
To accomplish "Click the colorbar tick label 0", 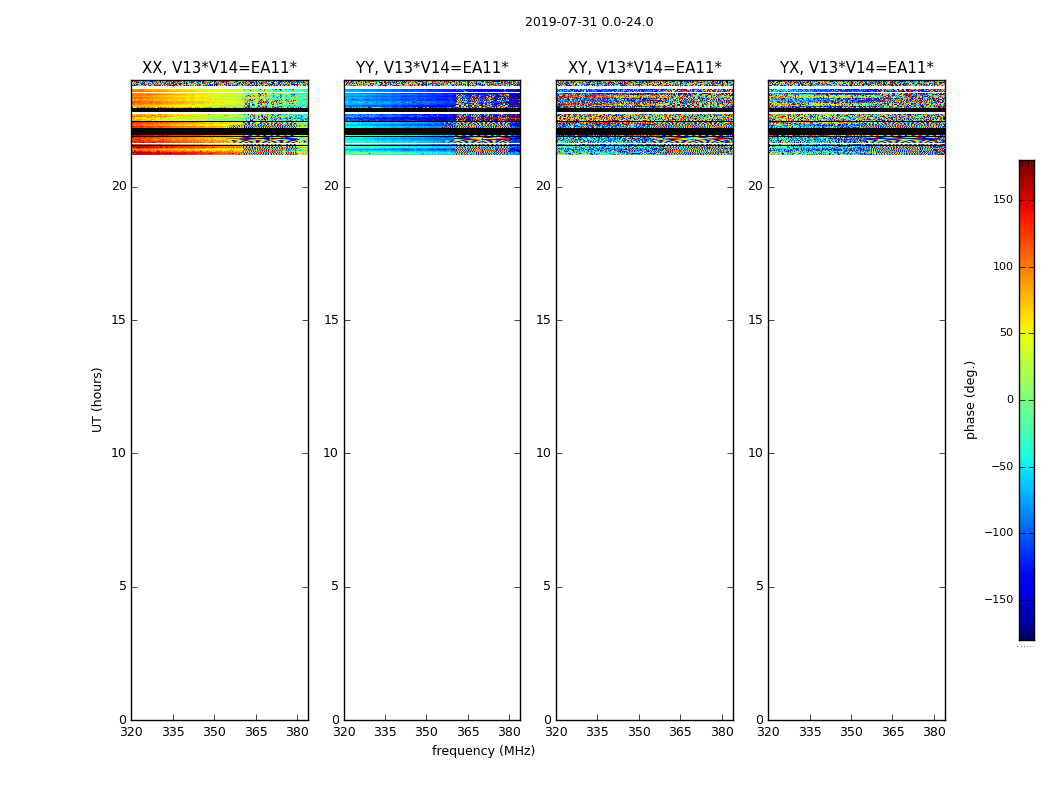I will point(1009,400).
